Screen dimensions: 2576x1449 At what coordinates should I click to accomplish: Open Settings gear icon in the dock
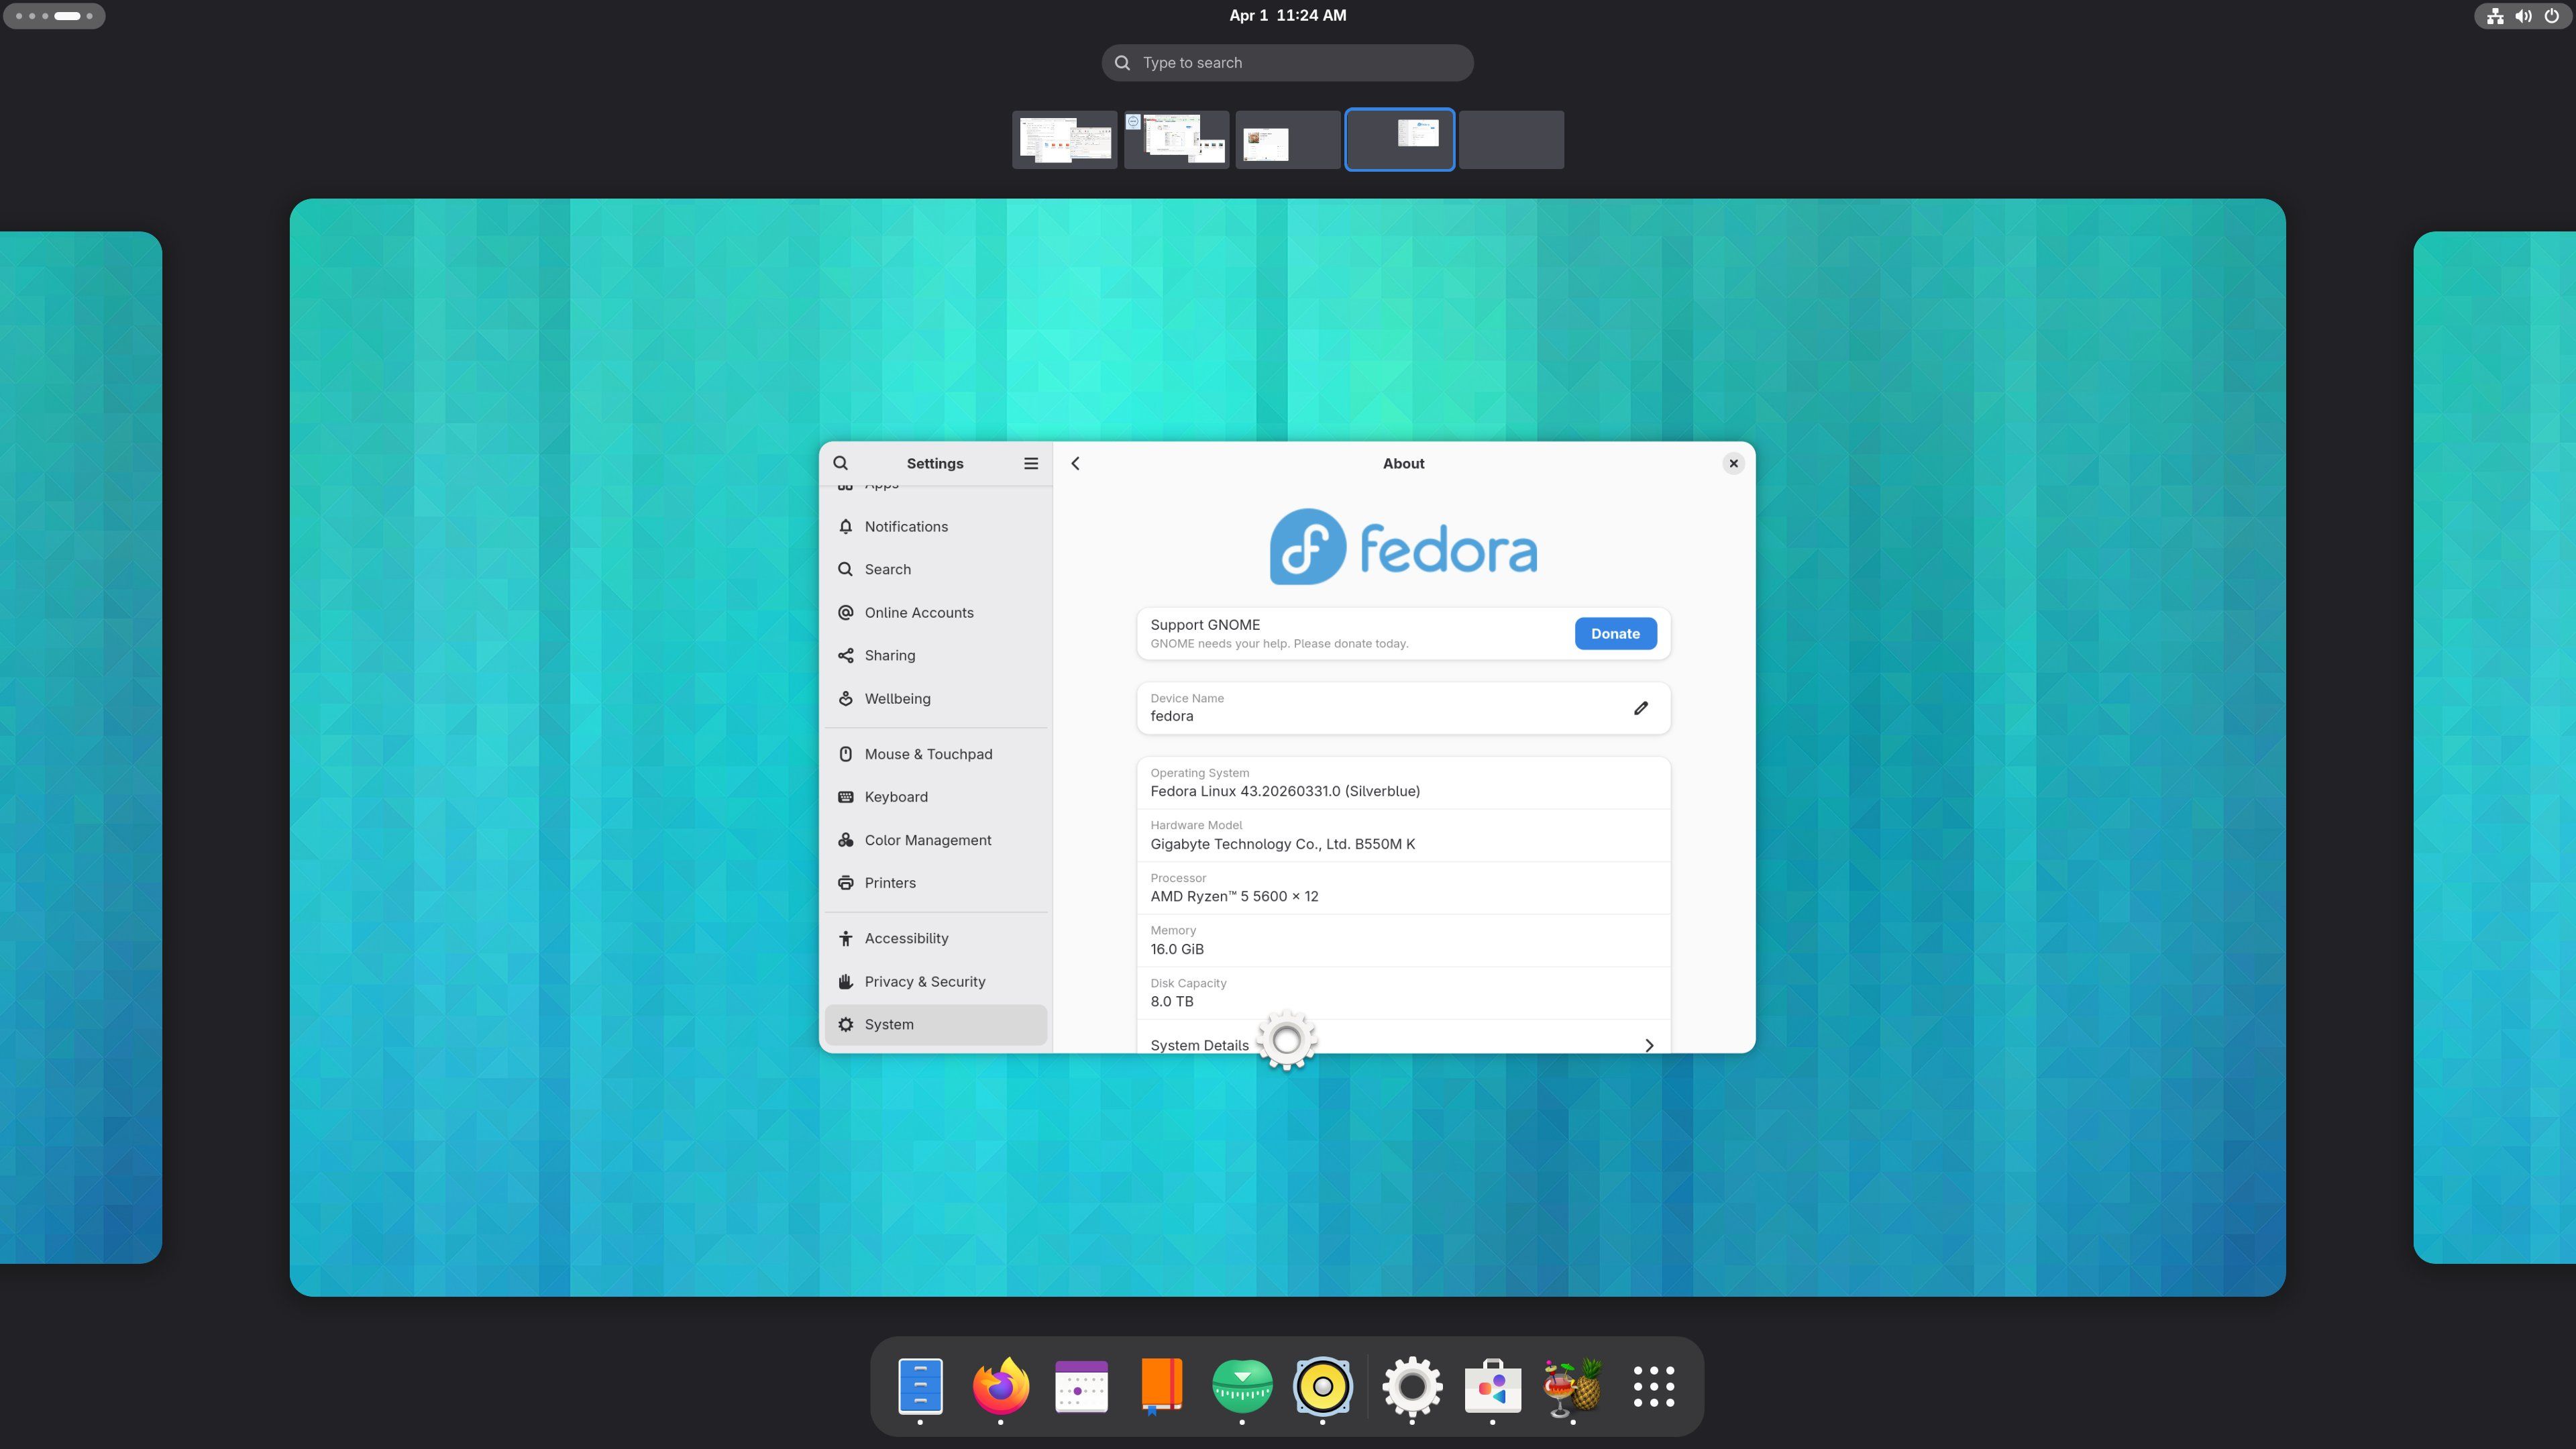[x=1412, y=1386]
